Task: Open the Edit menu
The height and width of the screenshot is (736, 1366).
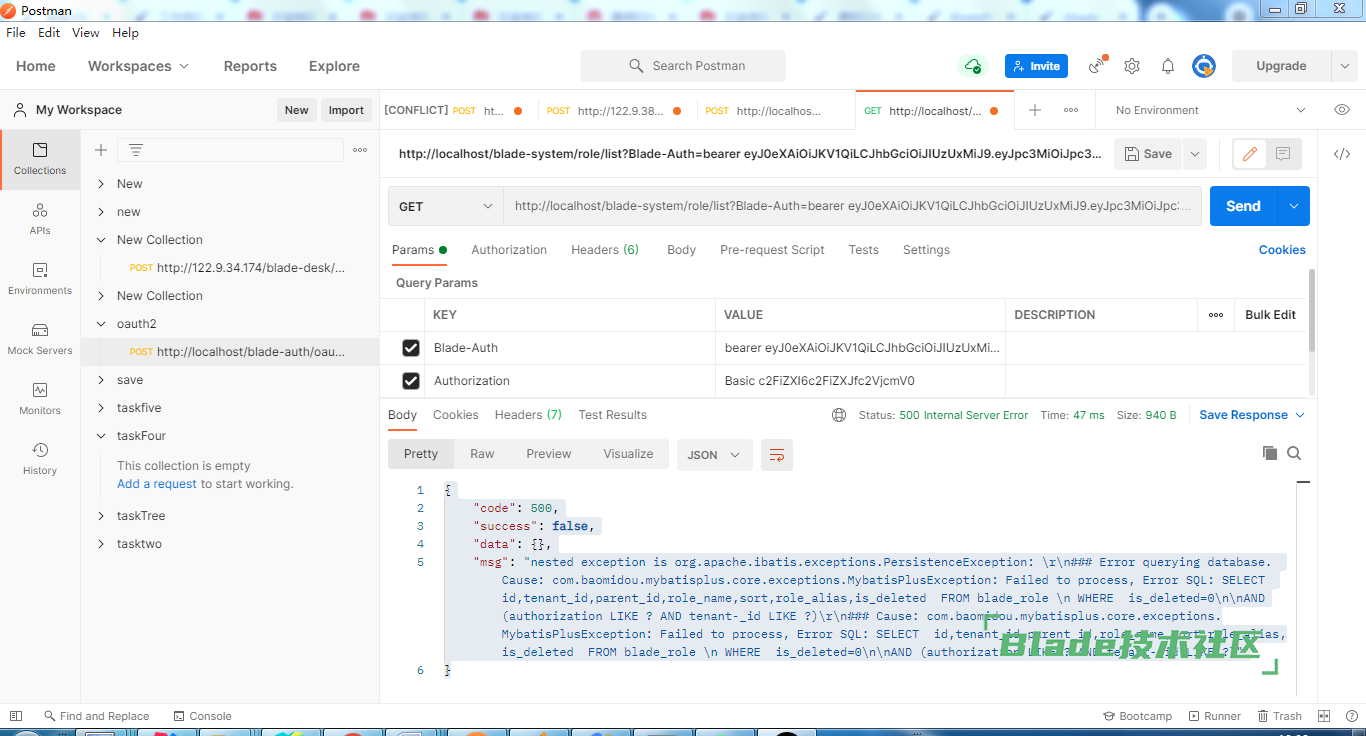Action: (x=49, y=33)
